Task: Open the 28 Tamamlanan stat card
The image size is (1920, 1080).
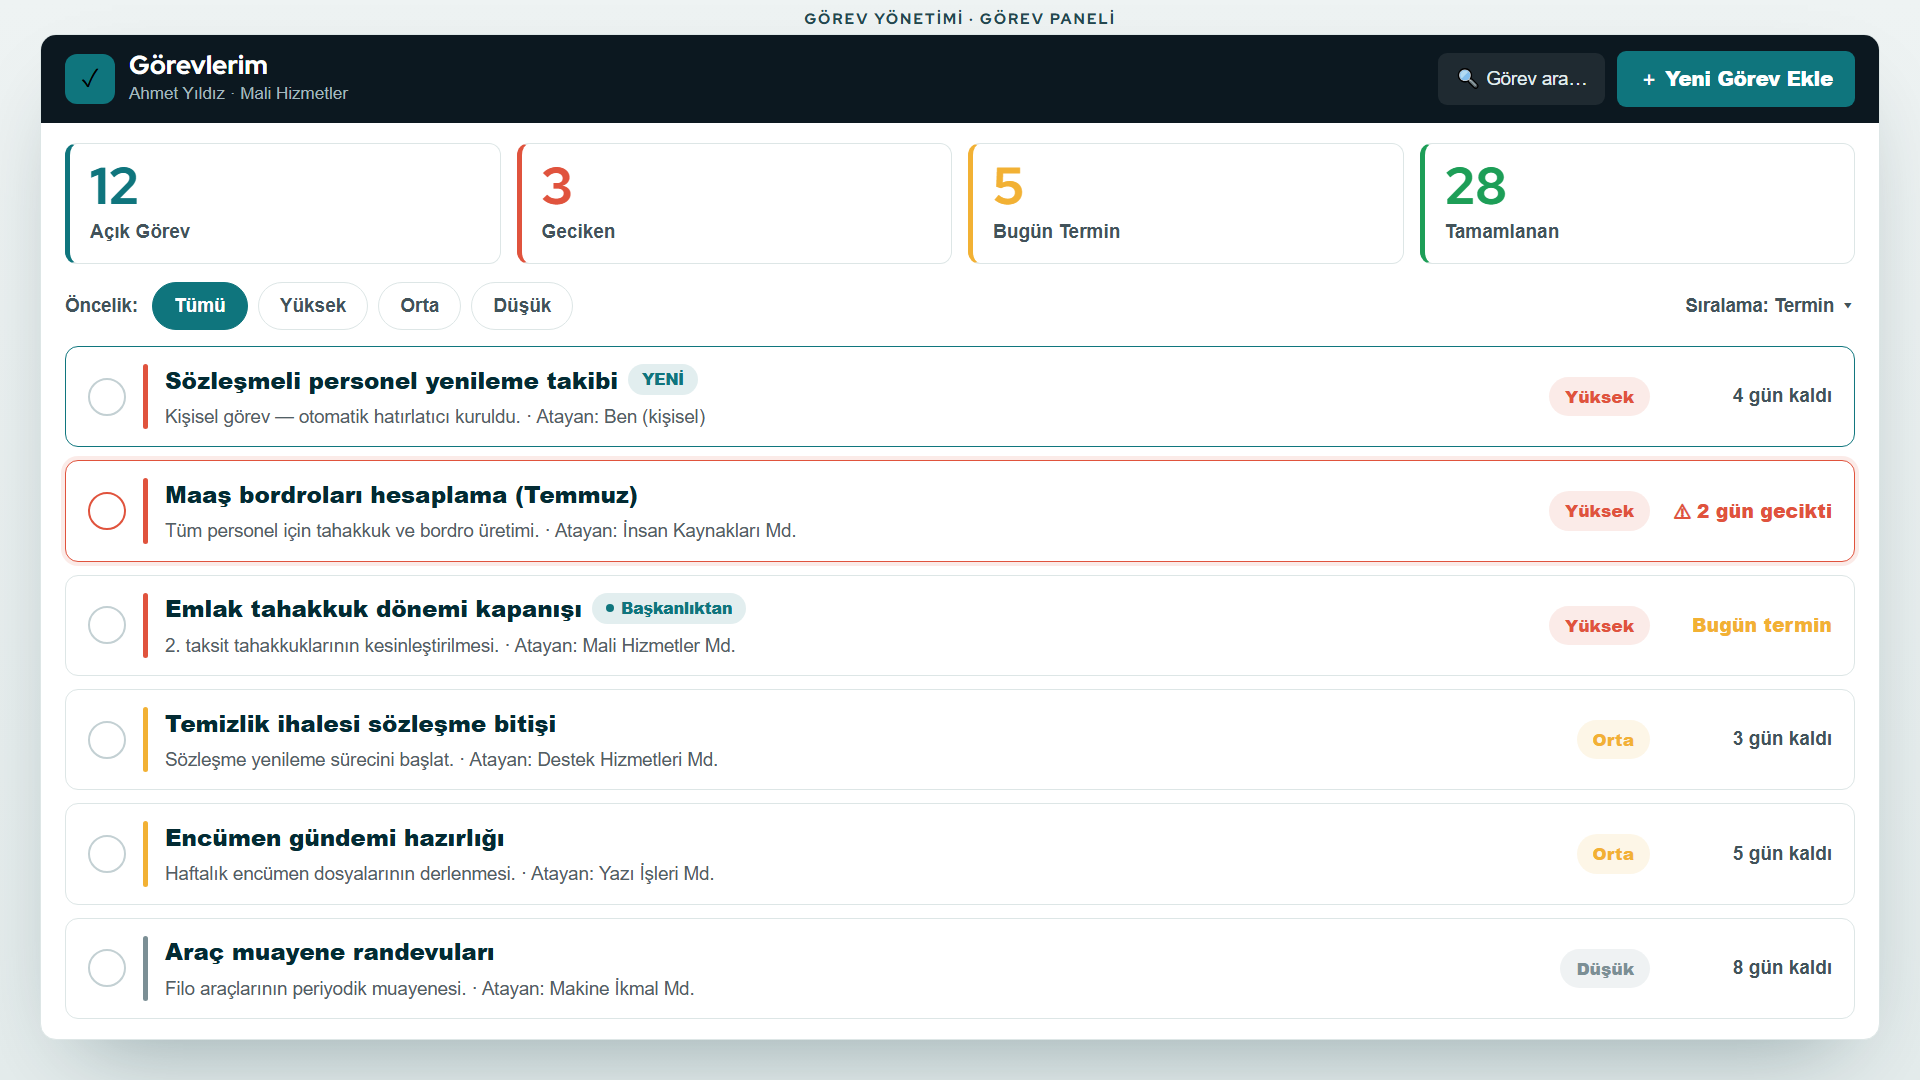Action: [x=1637, y=204]
